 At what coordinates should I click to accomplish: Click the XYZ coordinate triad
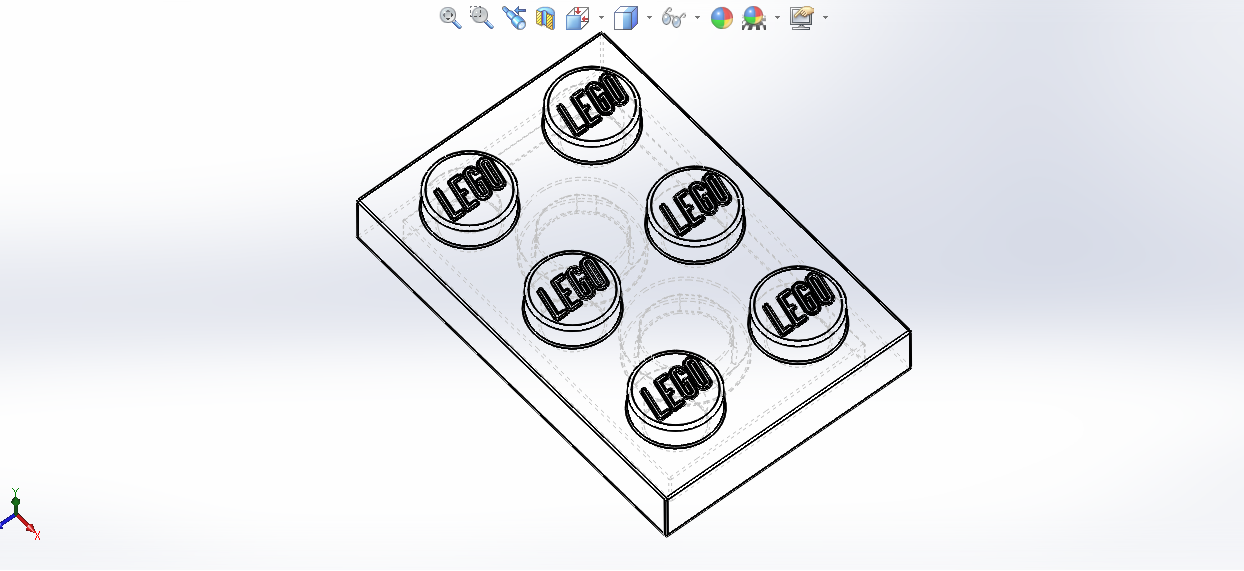[20, 514]
